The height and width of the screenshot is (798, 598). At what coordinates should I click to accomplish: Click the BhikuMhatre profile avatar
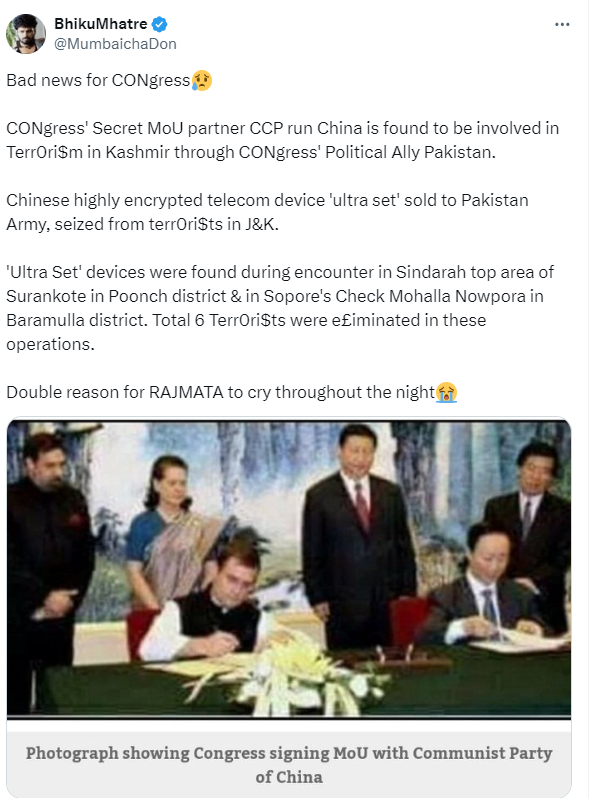coord(25,34)
